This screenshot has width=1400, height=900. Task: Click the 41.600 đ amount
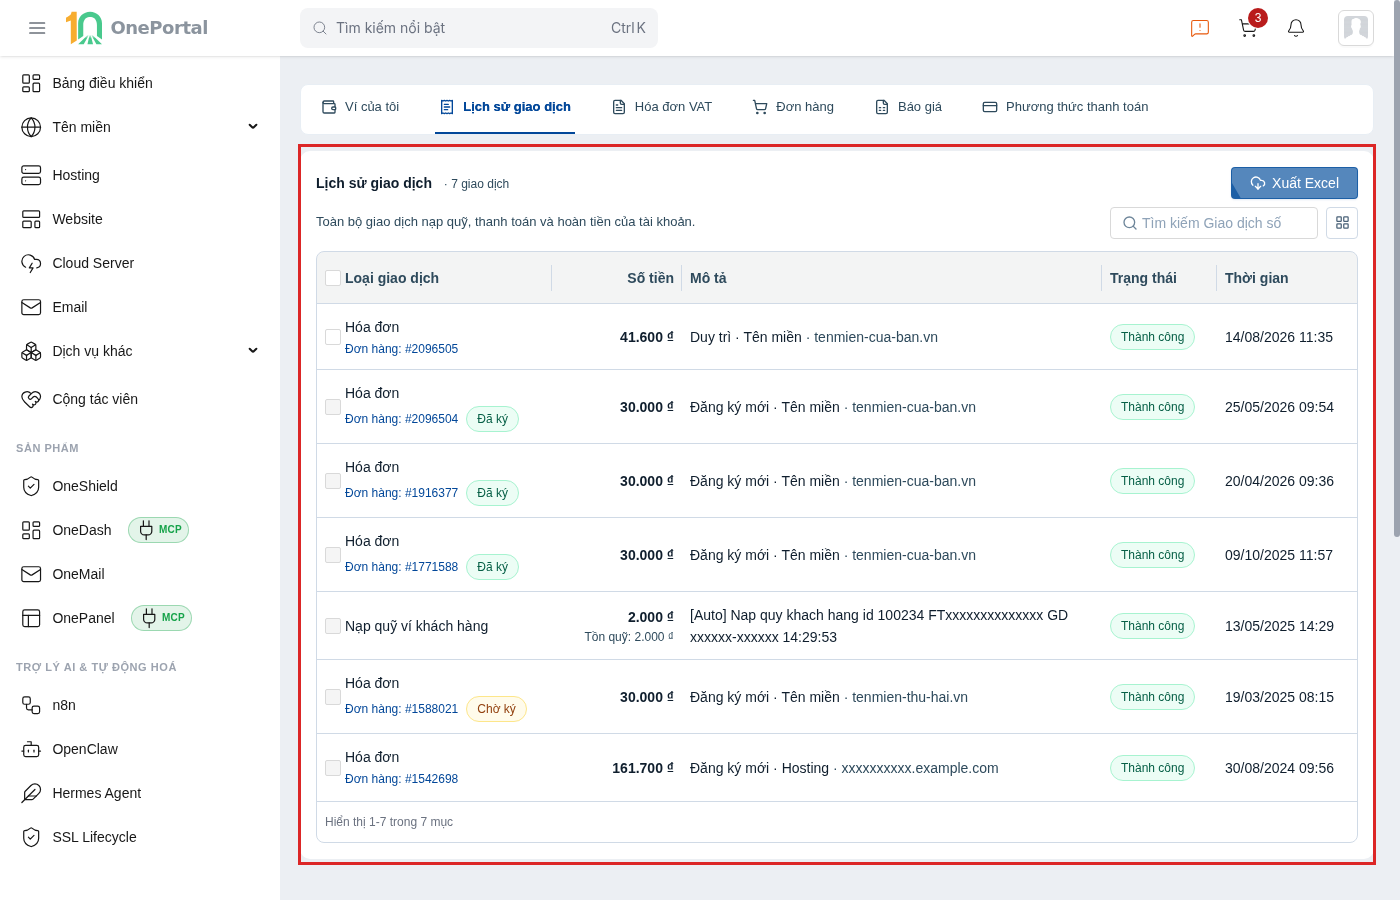(x=647, y=337)
